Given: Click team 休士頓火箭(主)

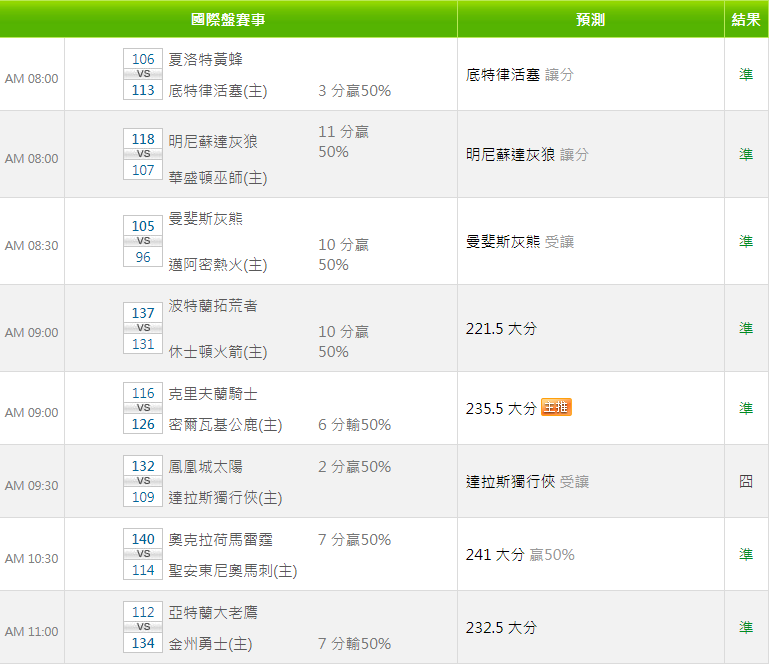Looking at the screenshot, I should pos(218,352).
